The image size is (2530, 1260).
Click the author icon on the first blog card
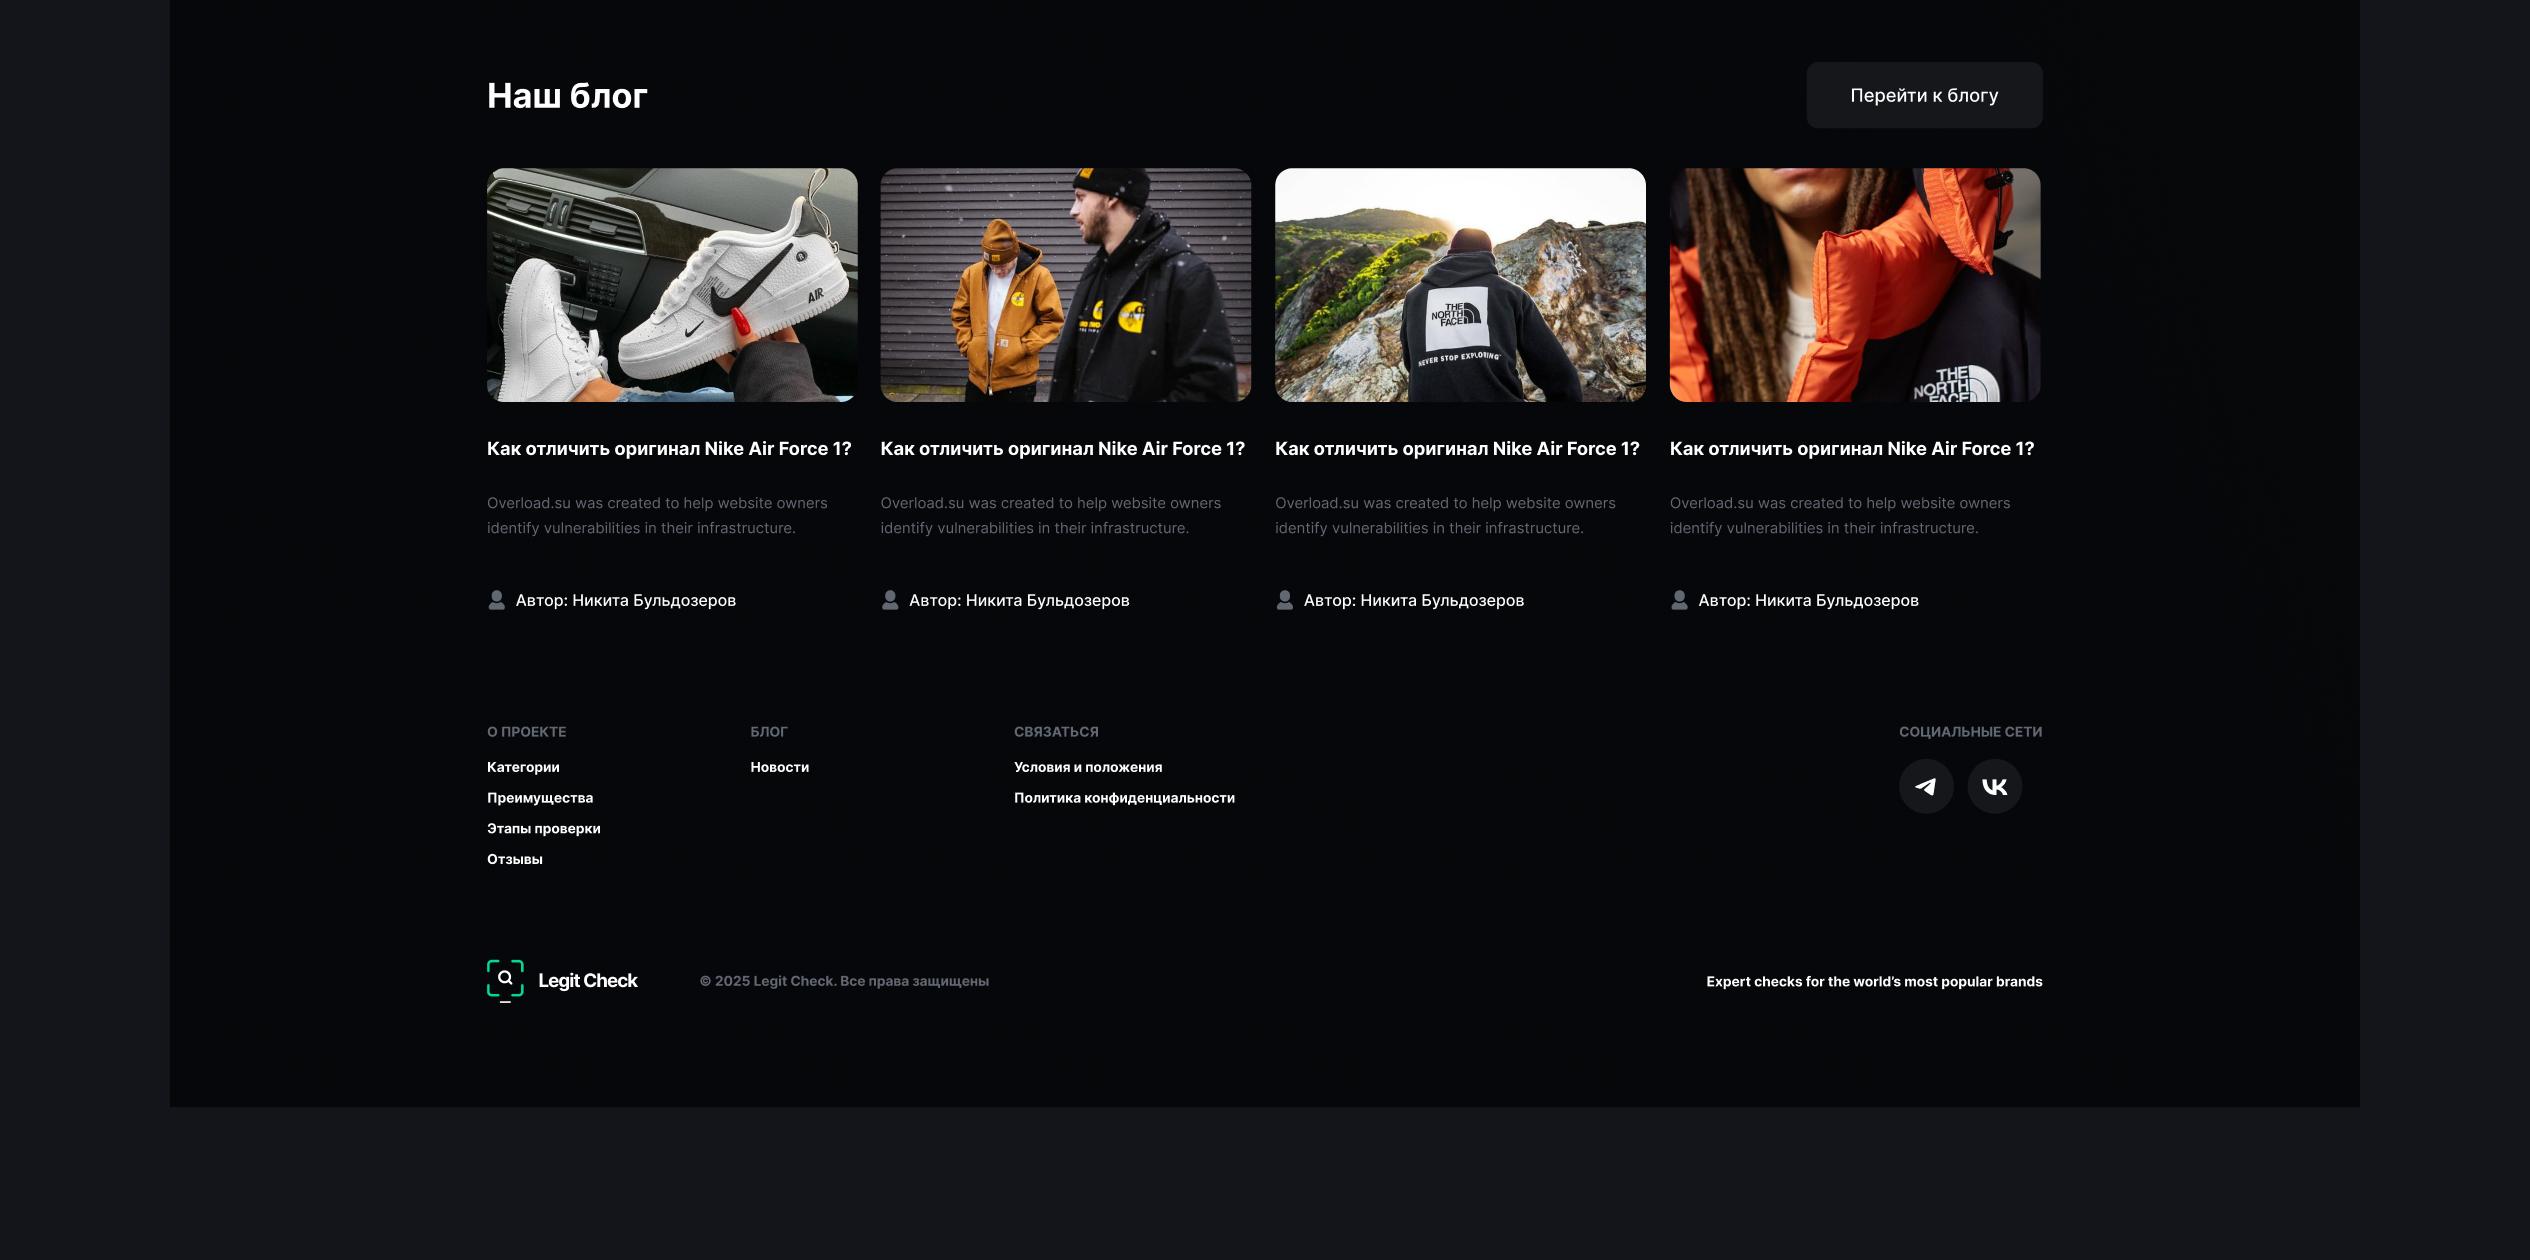[x=495, y=599]
